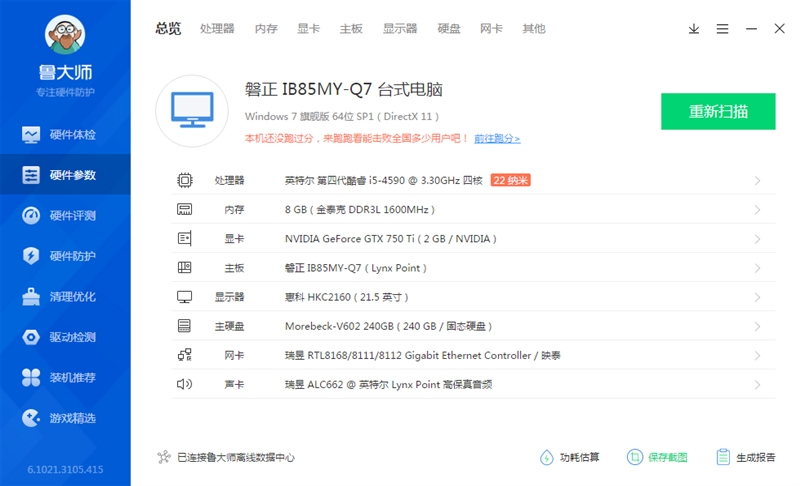Click the i5-4590 processor description text
Screen dimensions: 800x486
point(384,181)
